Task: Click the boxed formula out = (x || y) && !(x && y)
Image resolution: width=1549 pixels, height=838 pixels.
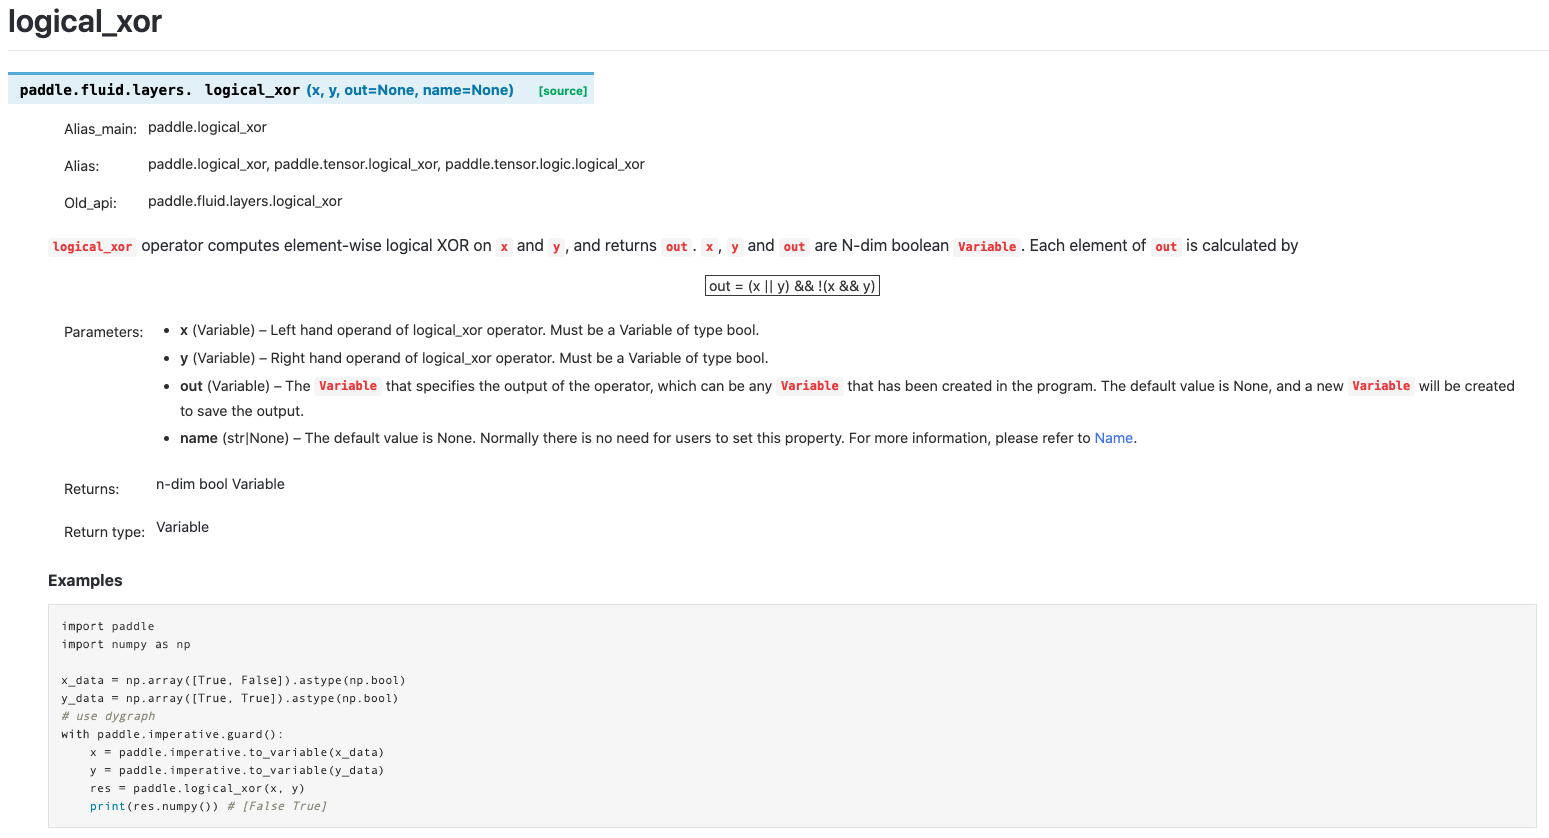Action: [x=792, y=286]
